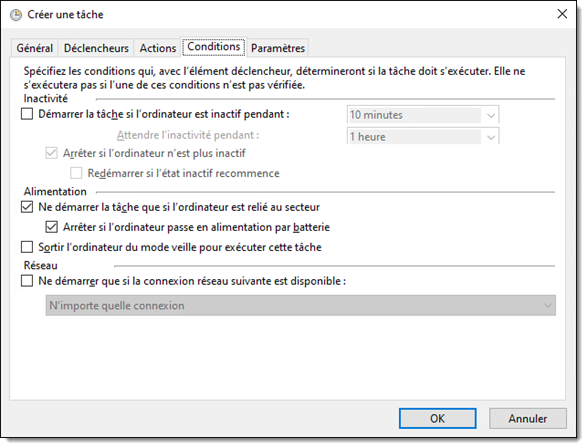Click the task scheduler clock icon in title bar

[16, 15]
